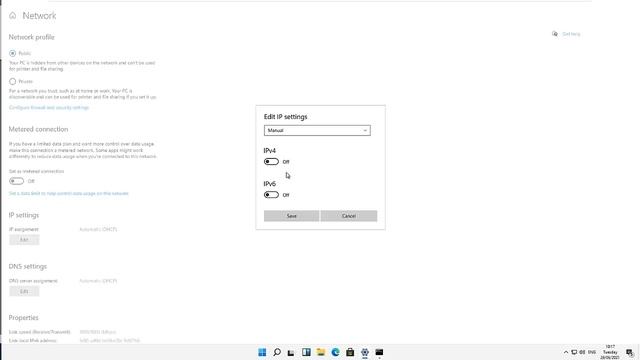Select the Public network profile option
The width and height of the screenshot is (640, 360).
click(x=13, y=53)
